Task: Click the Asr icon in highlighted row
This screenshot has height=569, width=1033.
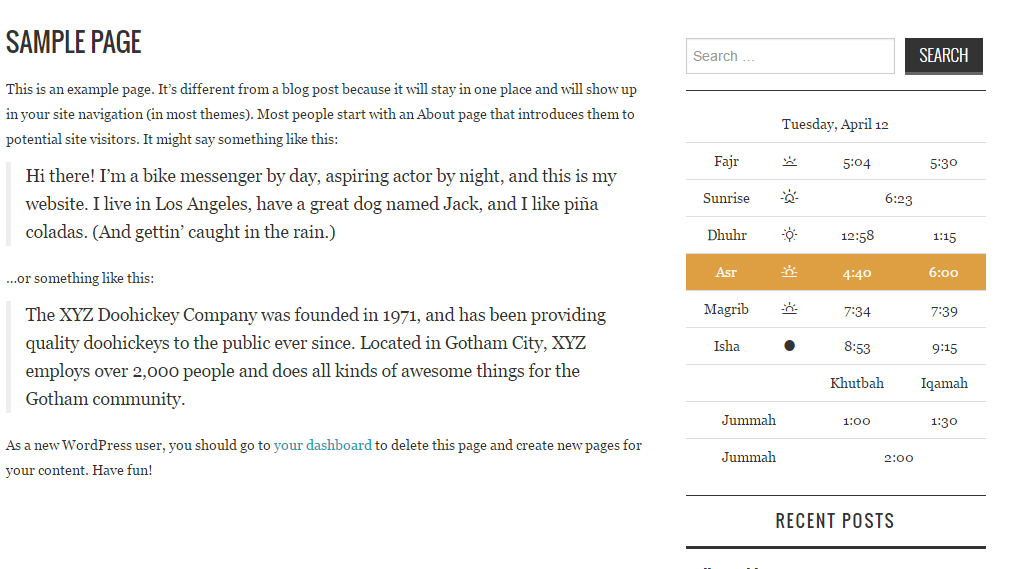Action: (x=789, y=271)
